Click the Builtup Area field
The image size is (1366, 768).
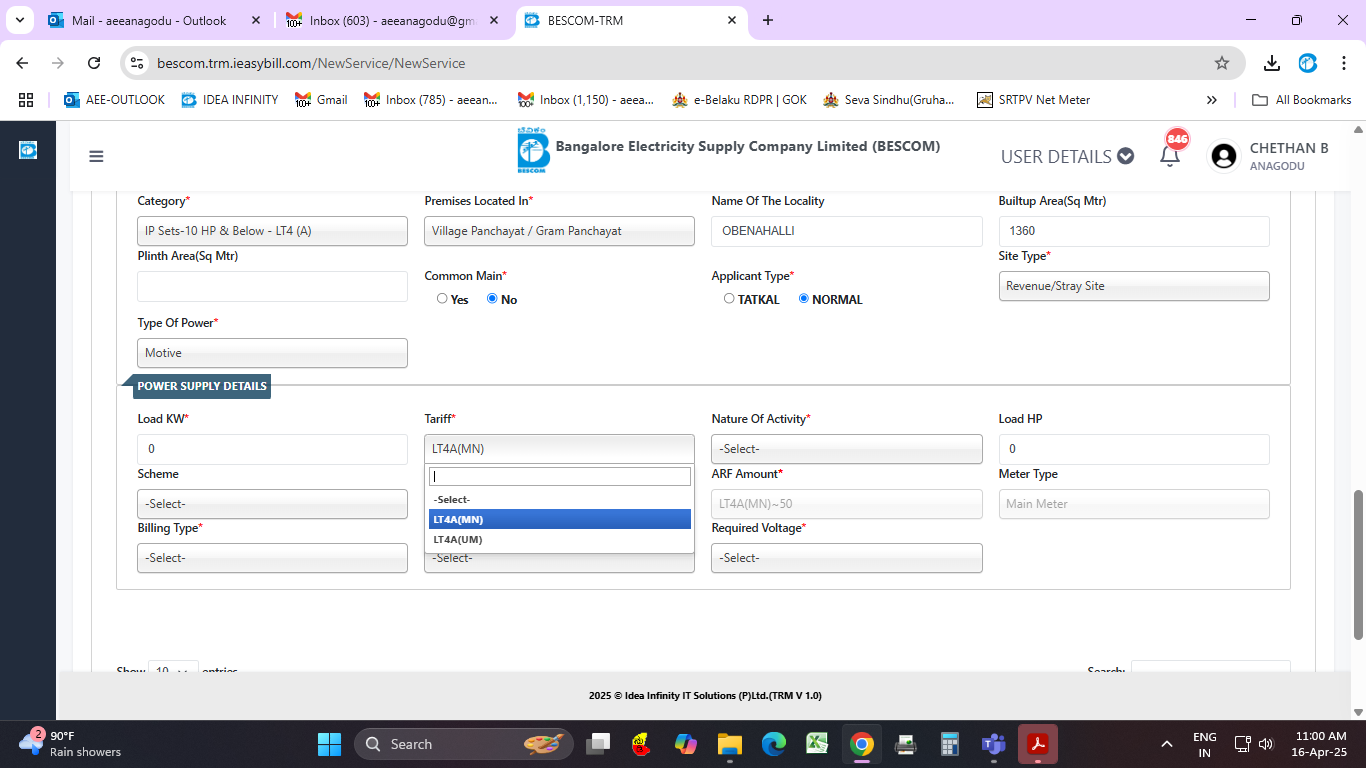click(x=1134, y=231)
